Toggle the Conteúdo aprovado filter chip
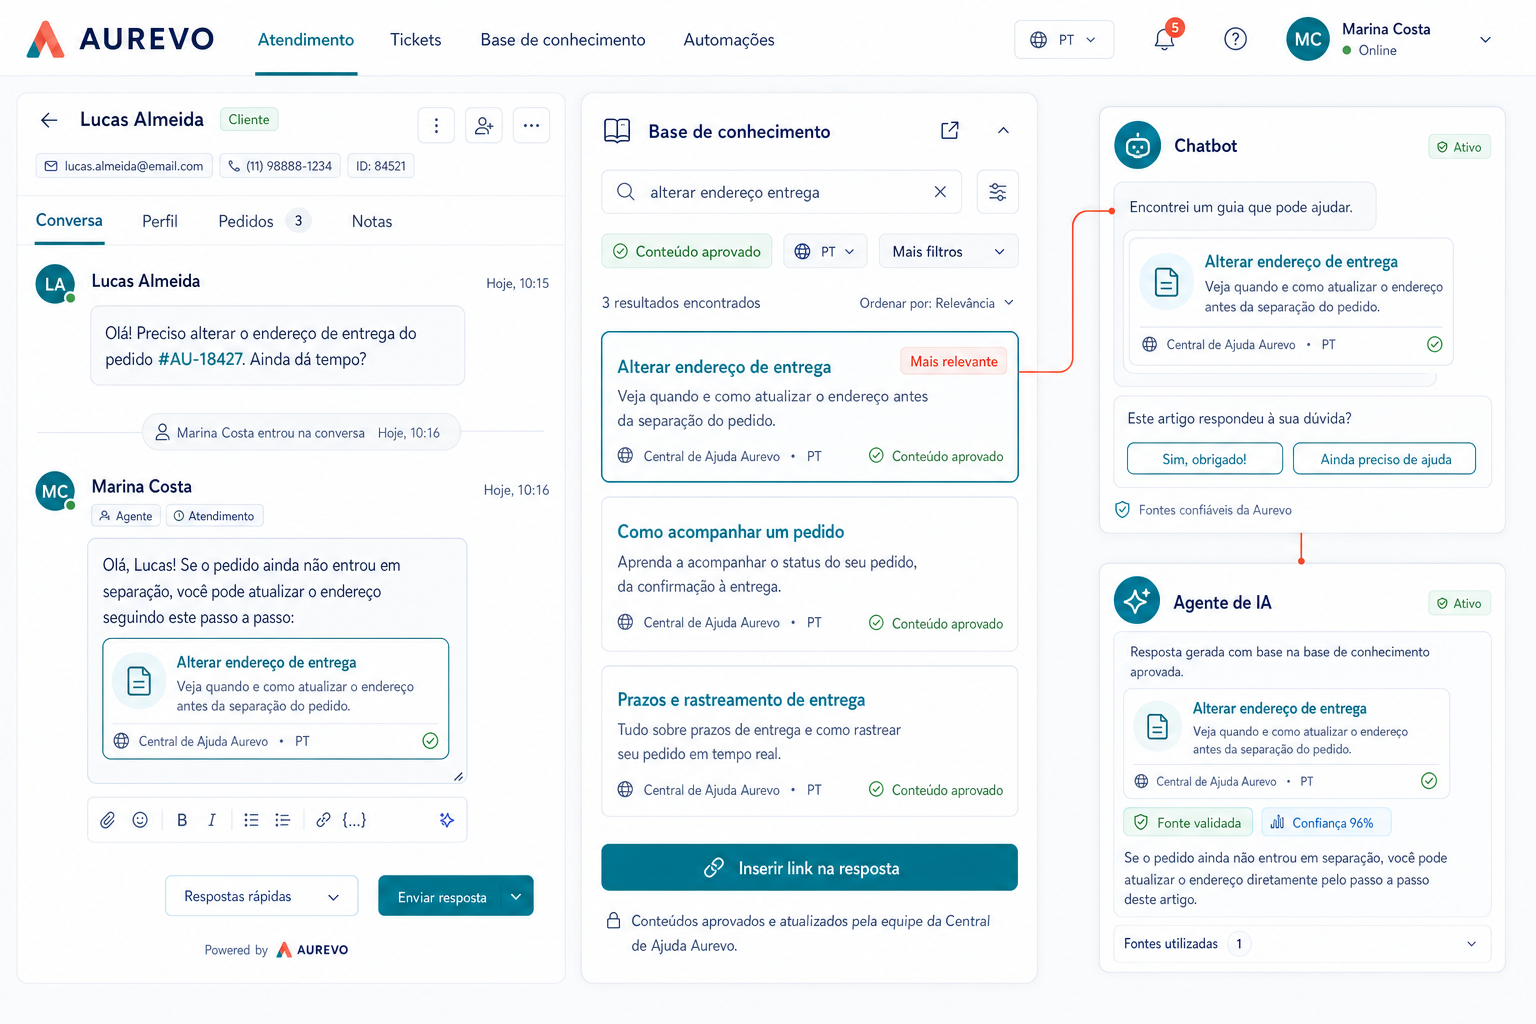This screenshot has width=1536, height=1024. 688,251
